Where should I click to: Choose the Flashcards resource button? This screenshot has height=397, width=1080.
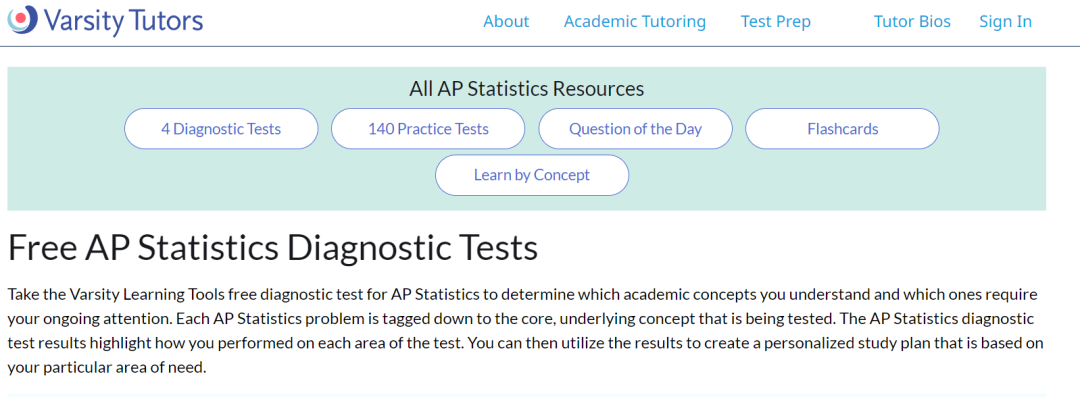pyautogui.click(x=842, y=129)
